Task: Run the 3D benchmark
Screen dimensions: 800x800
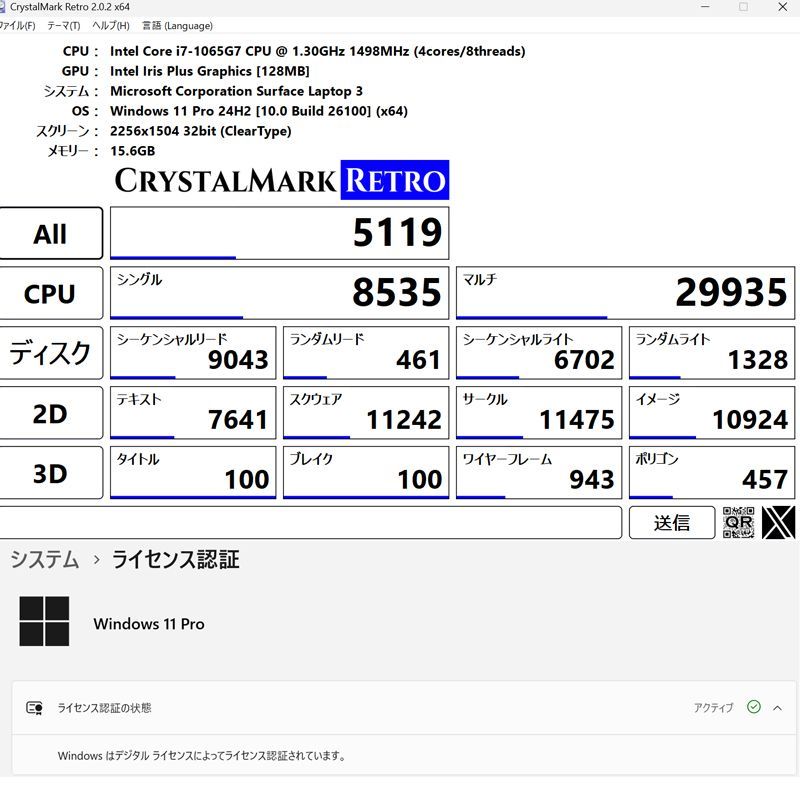Action: (x=50, y=472)
